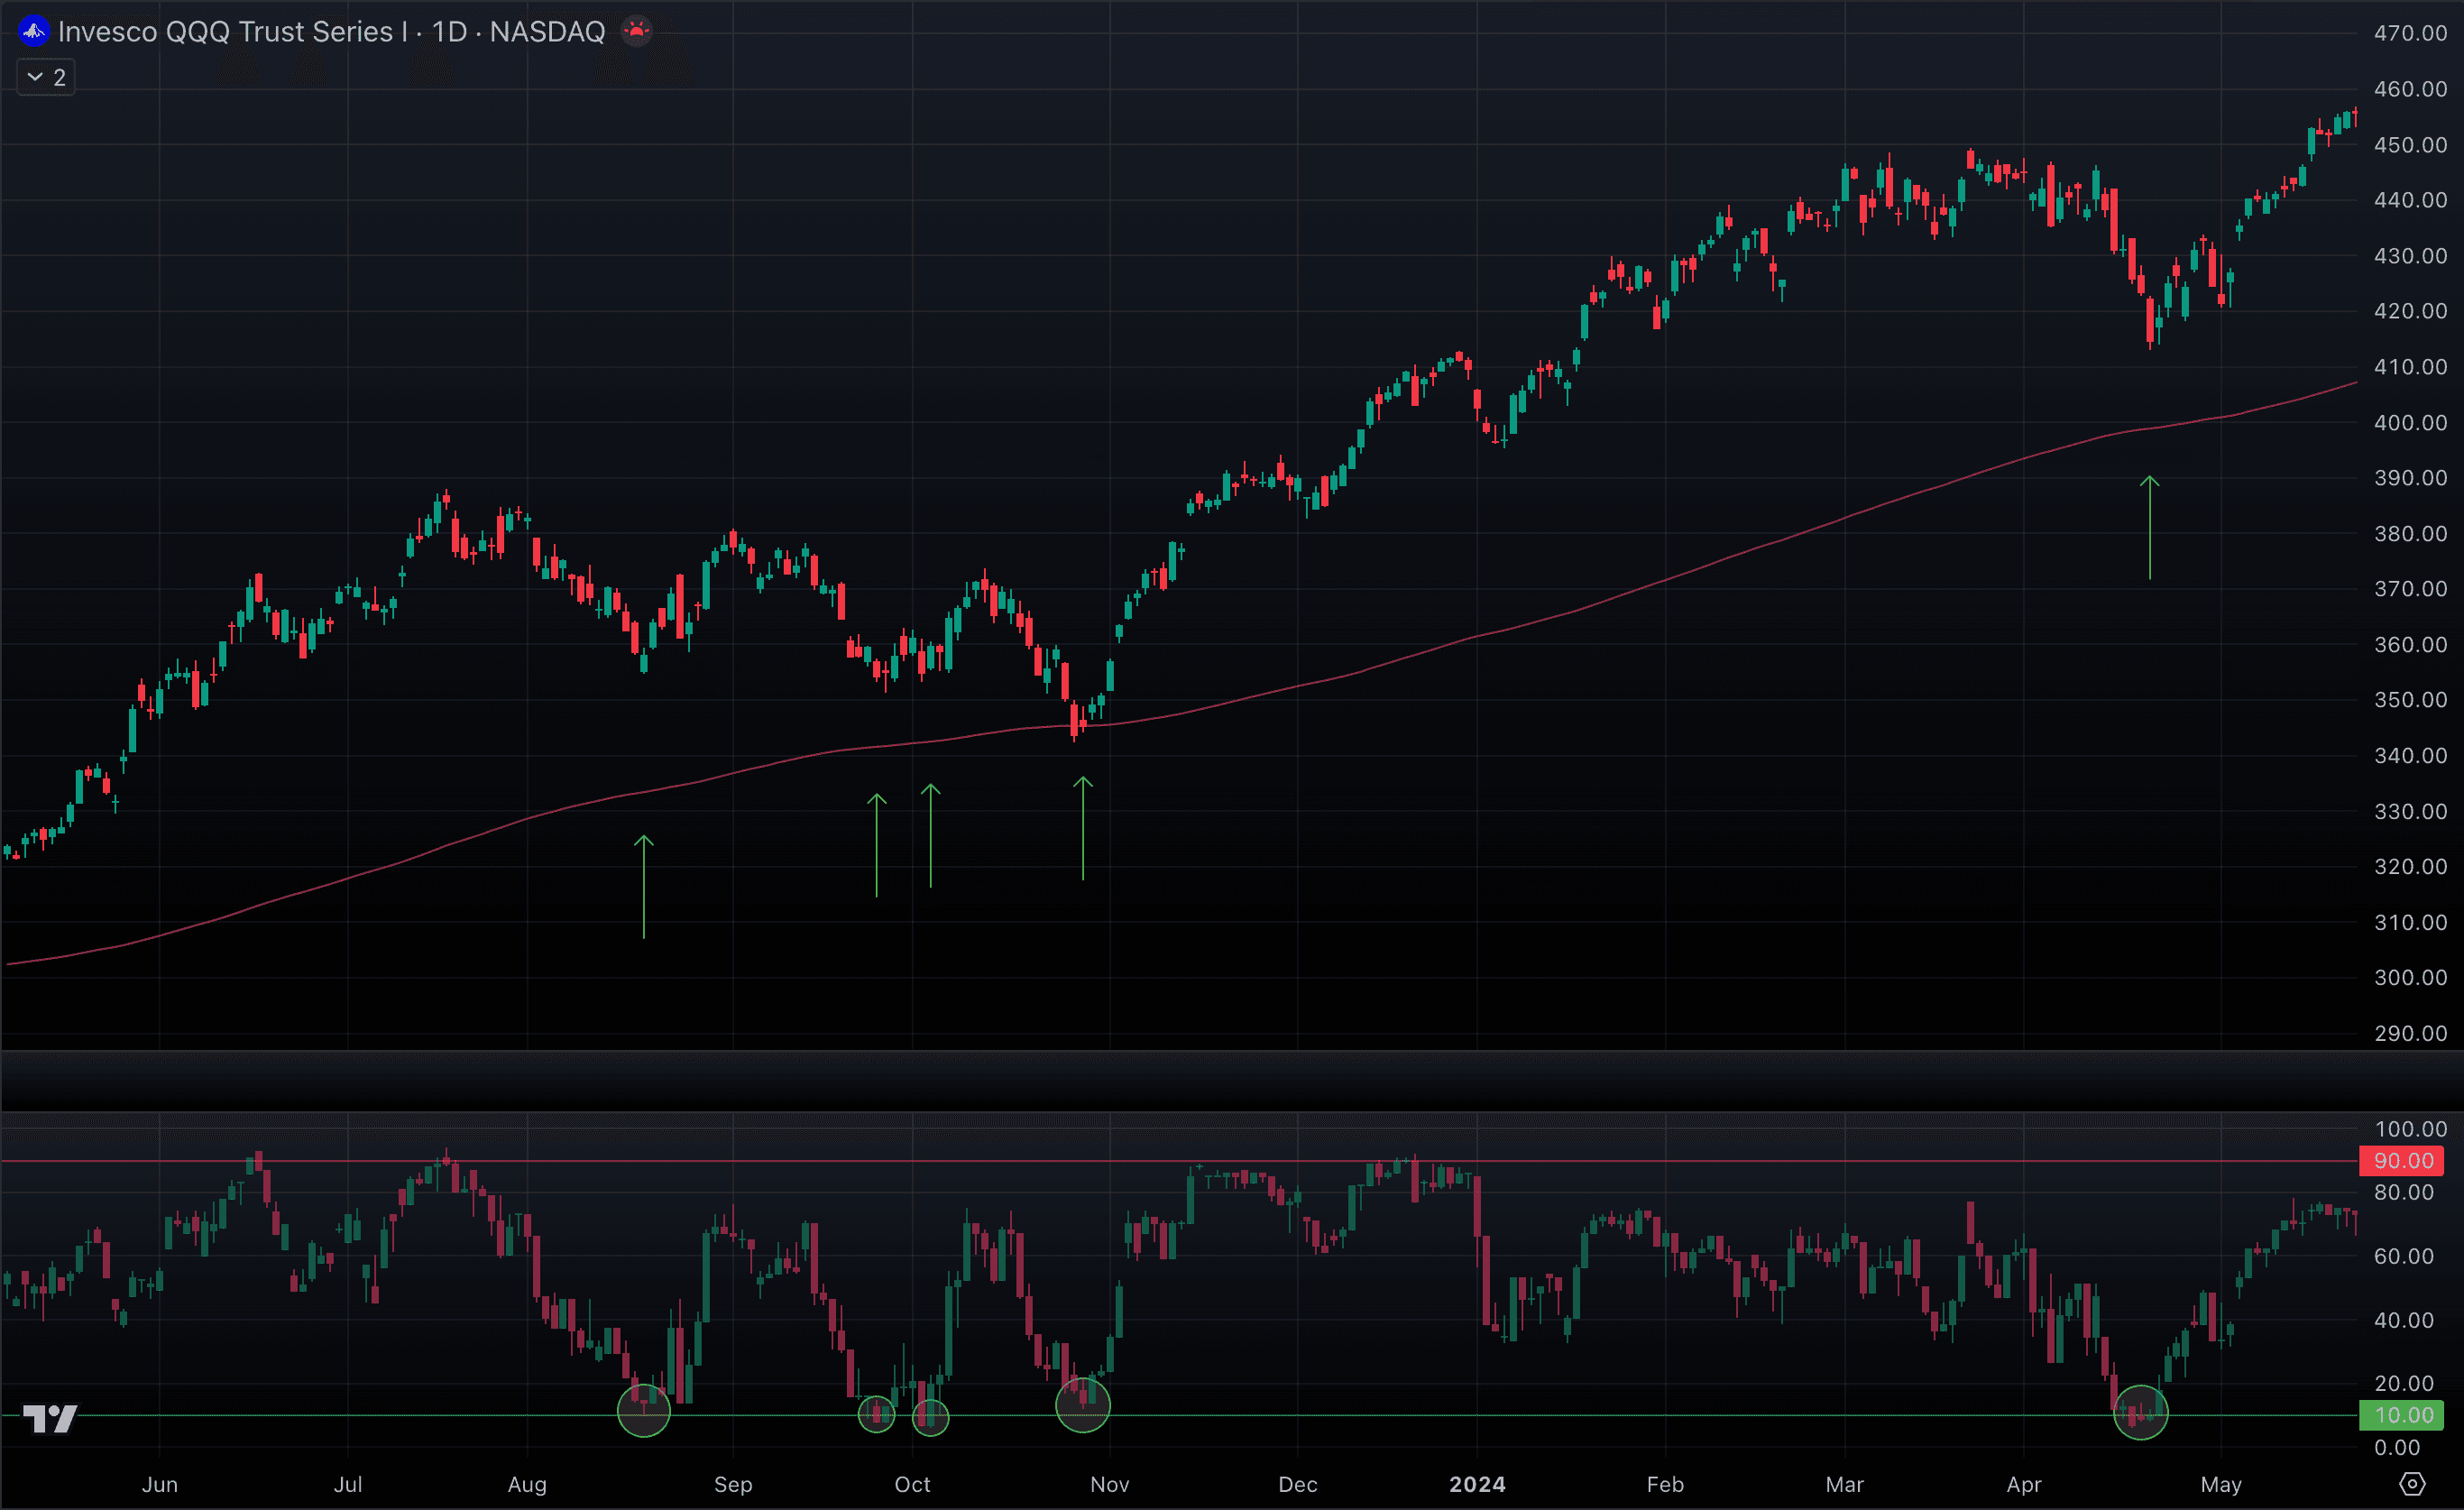2464x1510 pixels.
Task: Open chart settings gear in bottom-right corner
Action: pos(2412,1484)
